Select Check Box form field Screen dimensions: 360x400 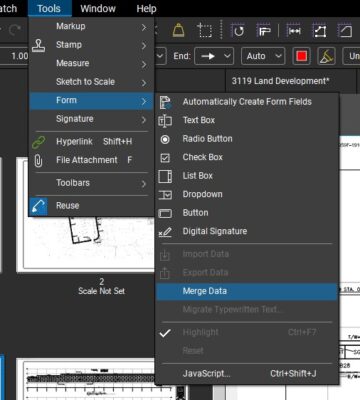pyautogui.click(x=247, y=157)
